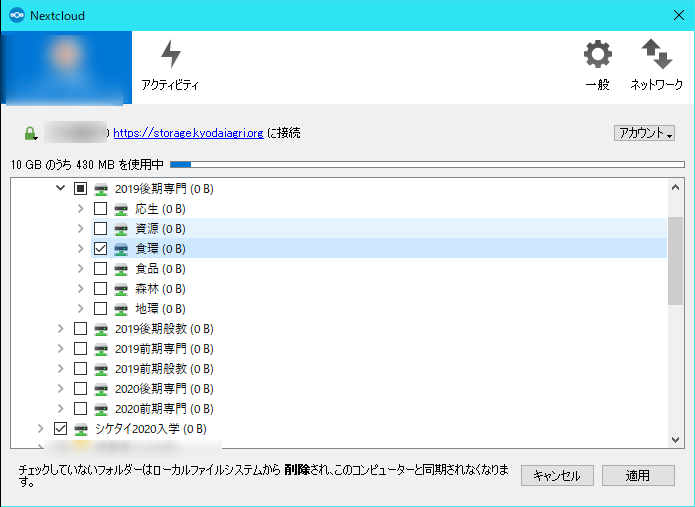Collapse the 2019後期専門 folder
The width and height of the screenshot is (695, 507).
(x=60, y=189)
